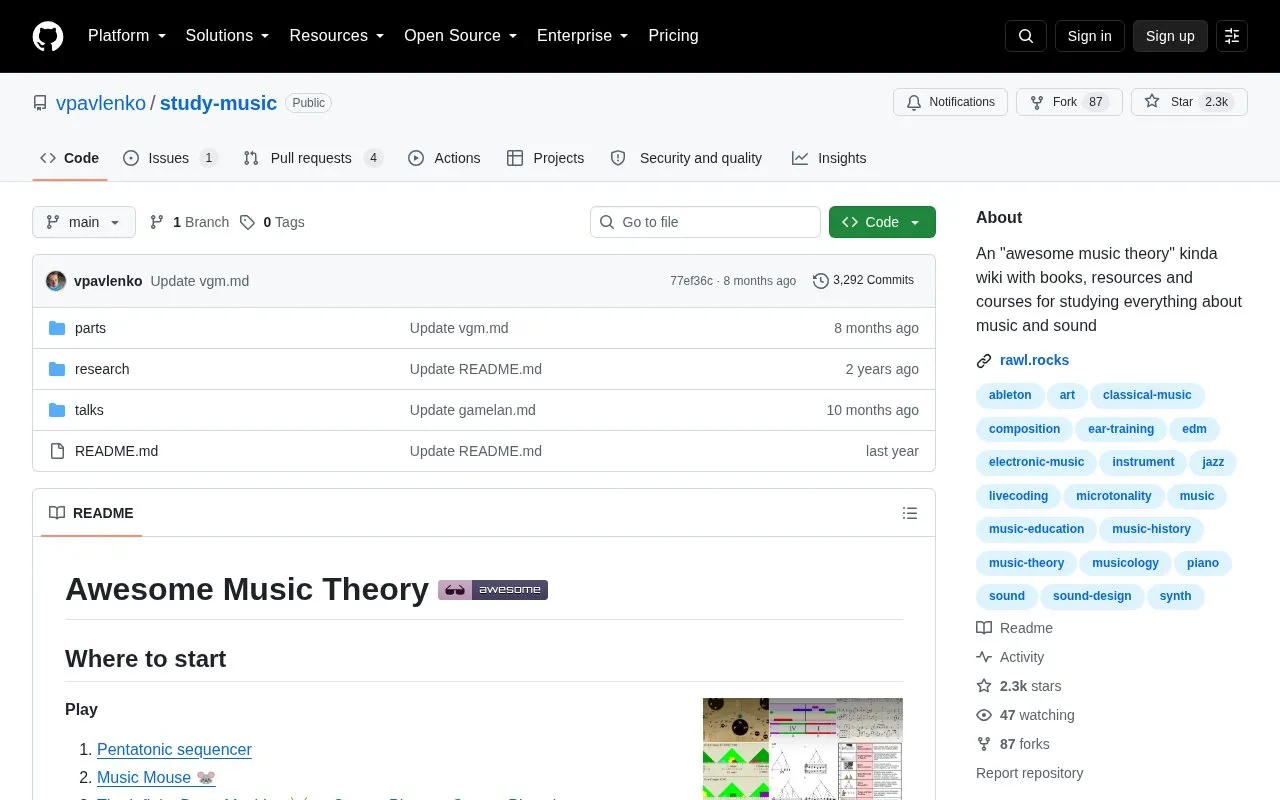Screen dimensions: 1280x800
Task: Open the parts folder icon
Action: [x=57, y=328]
